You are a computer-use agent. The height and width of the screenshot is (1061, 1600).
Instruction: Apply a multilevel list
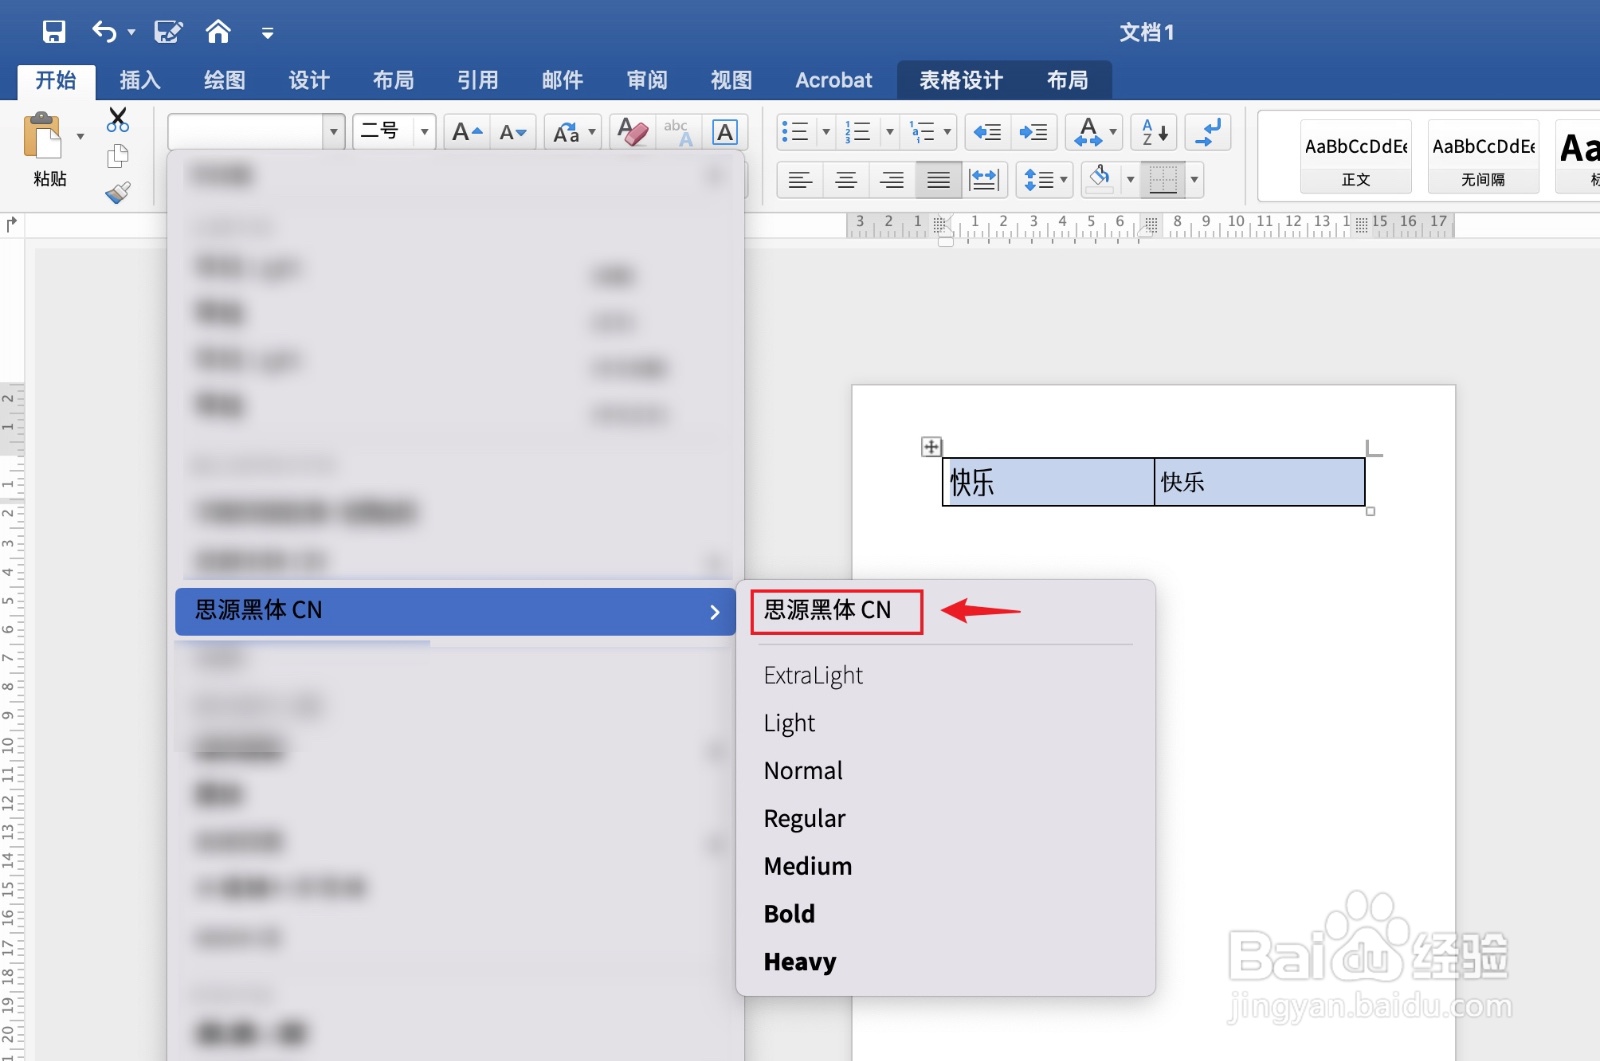[923, 131]
